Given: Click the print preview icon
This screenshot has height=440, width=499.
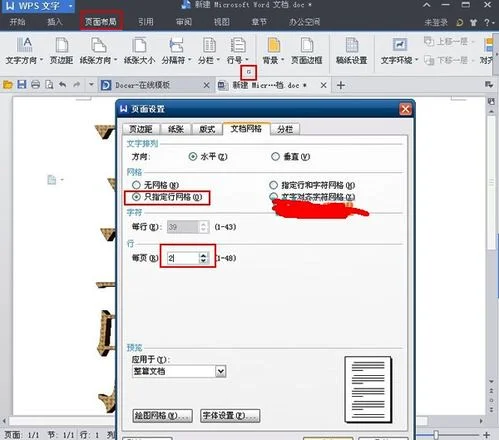Looking at the screenshot, I should click(x=49, y=85).
